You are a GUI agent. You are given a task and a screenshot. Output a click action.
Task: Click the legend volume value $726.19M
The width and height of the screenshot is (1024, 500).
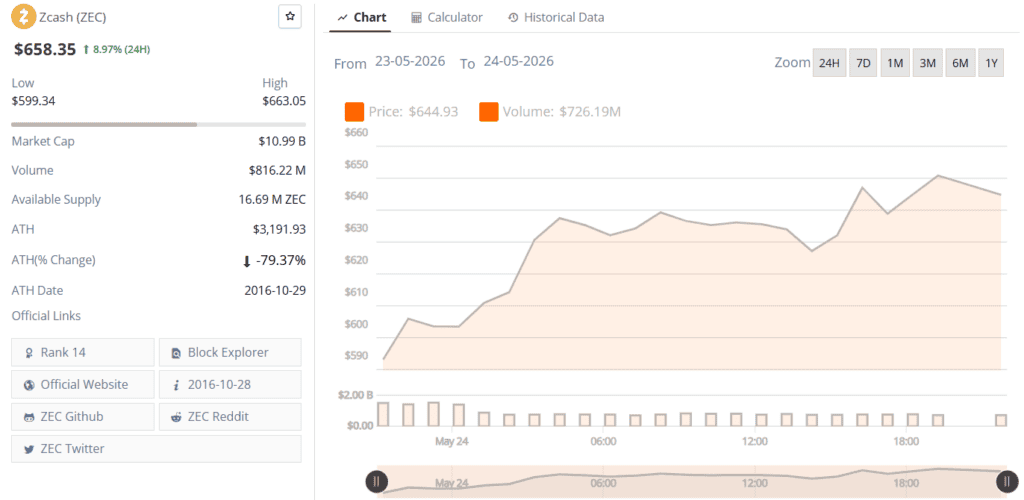(590, 112)
